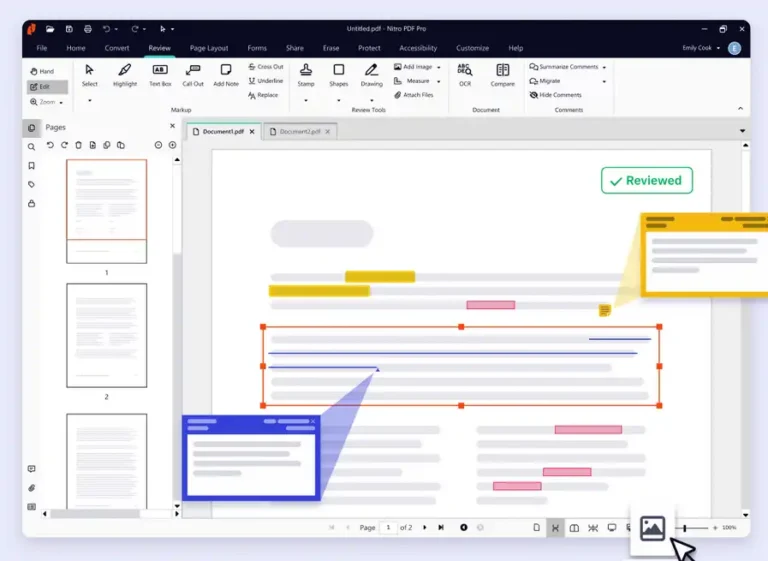
Task: Click the Reviewed stamp on page
Action: coord(647,180)
